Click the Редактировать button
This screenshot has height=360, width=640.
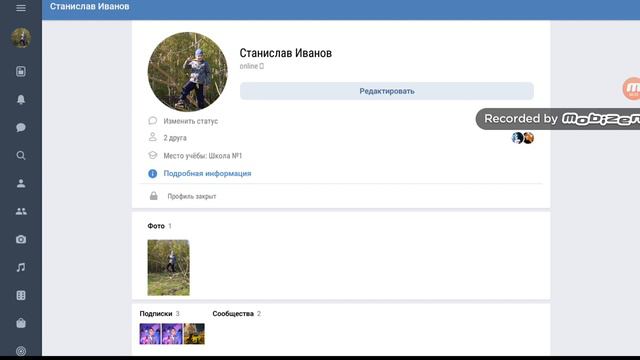(387, 91)
